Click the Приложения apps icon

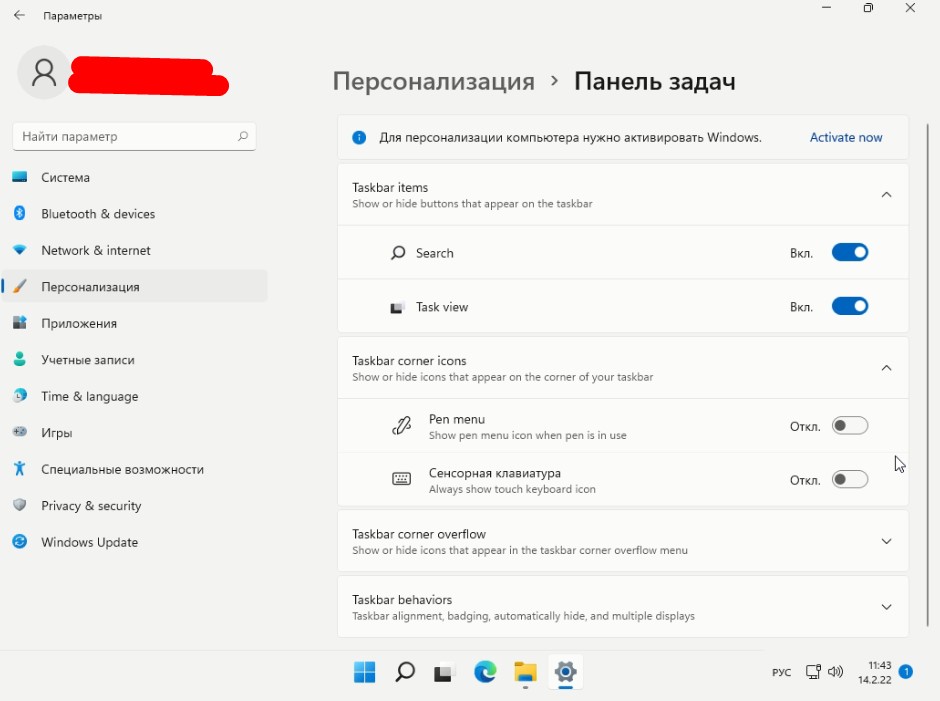tap(20, 323)
